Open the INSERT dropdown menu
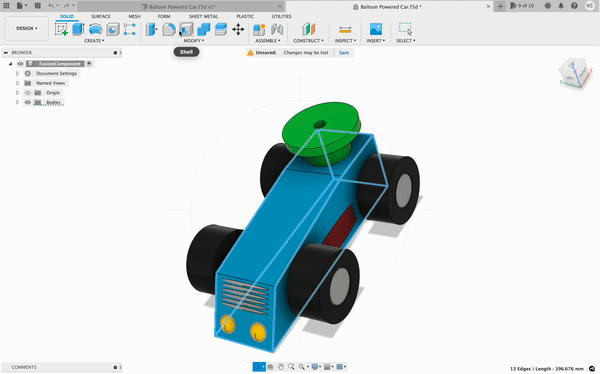 coord(376,41)
